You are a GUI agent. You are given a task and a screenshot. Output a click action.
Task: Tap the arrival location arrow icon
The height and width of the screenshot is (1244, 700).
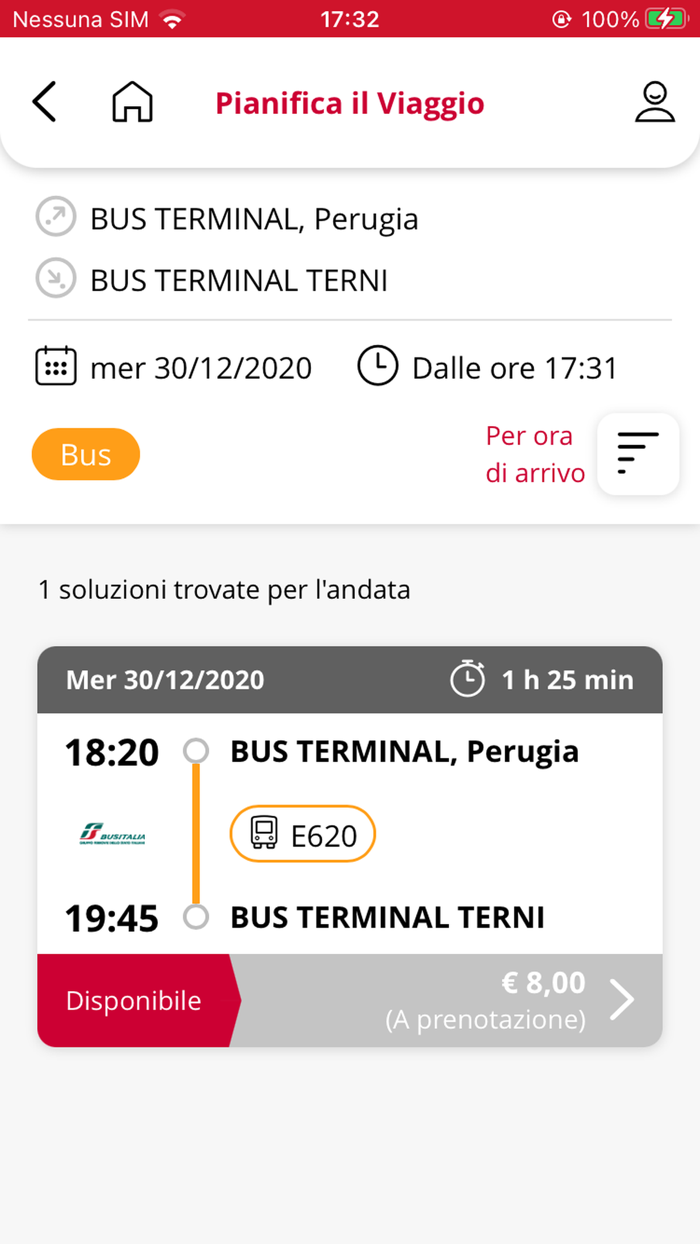point(55,280)
